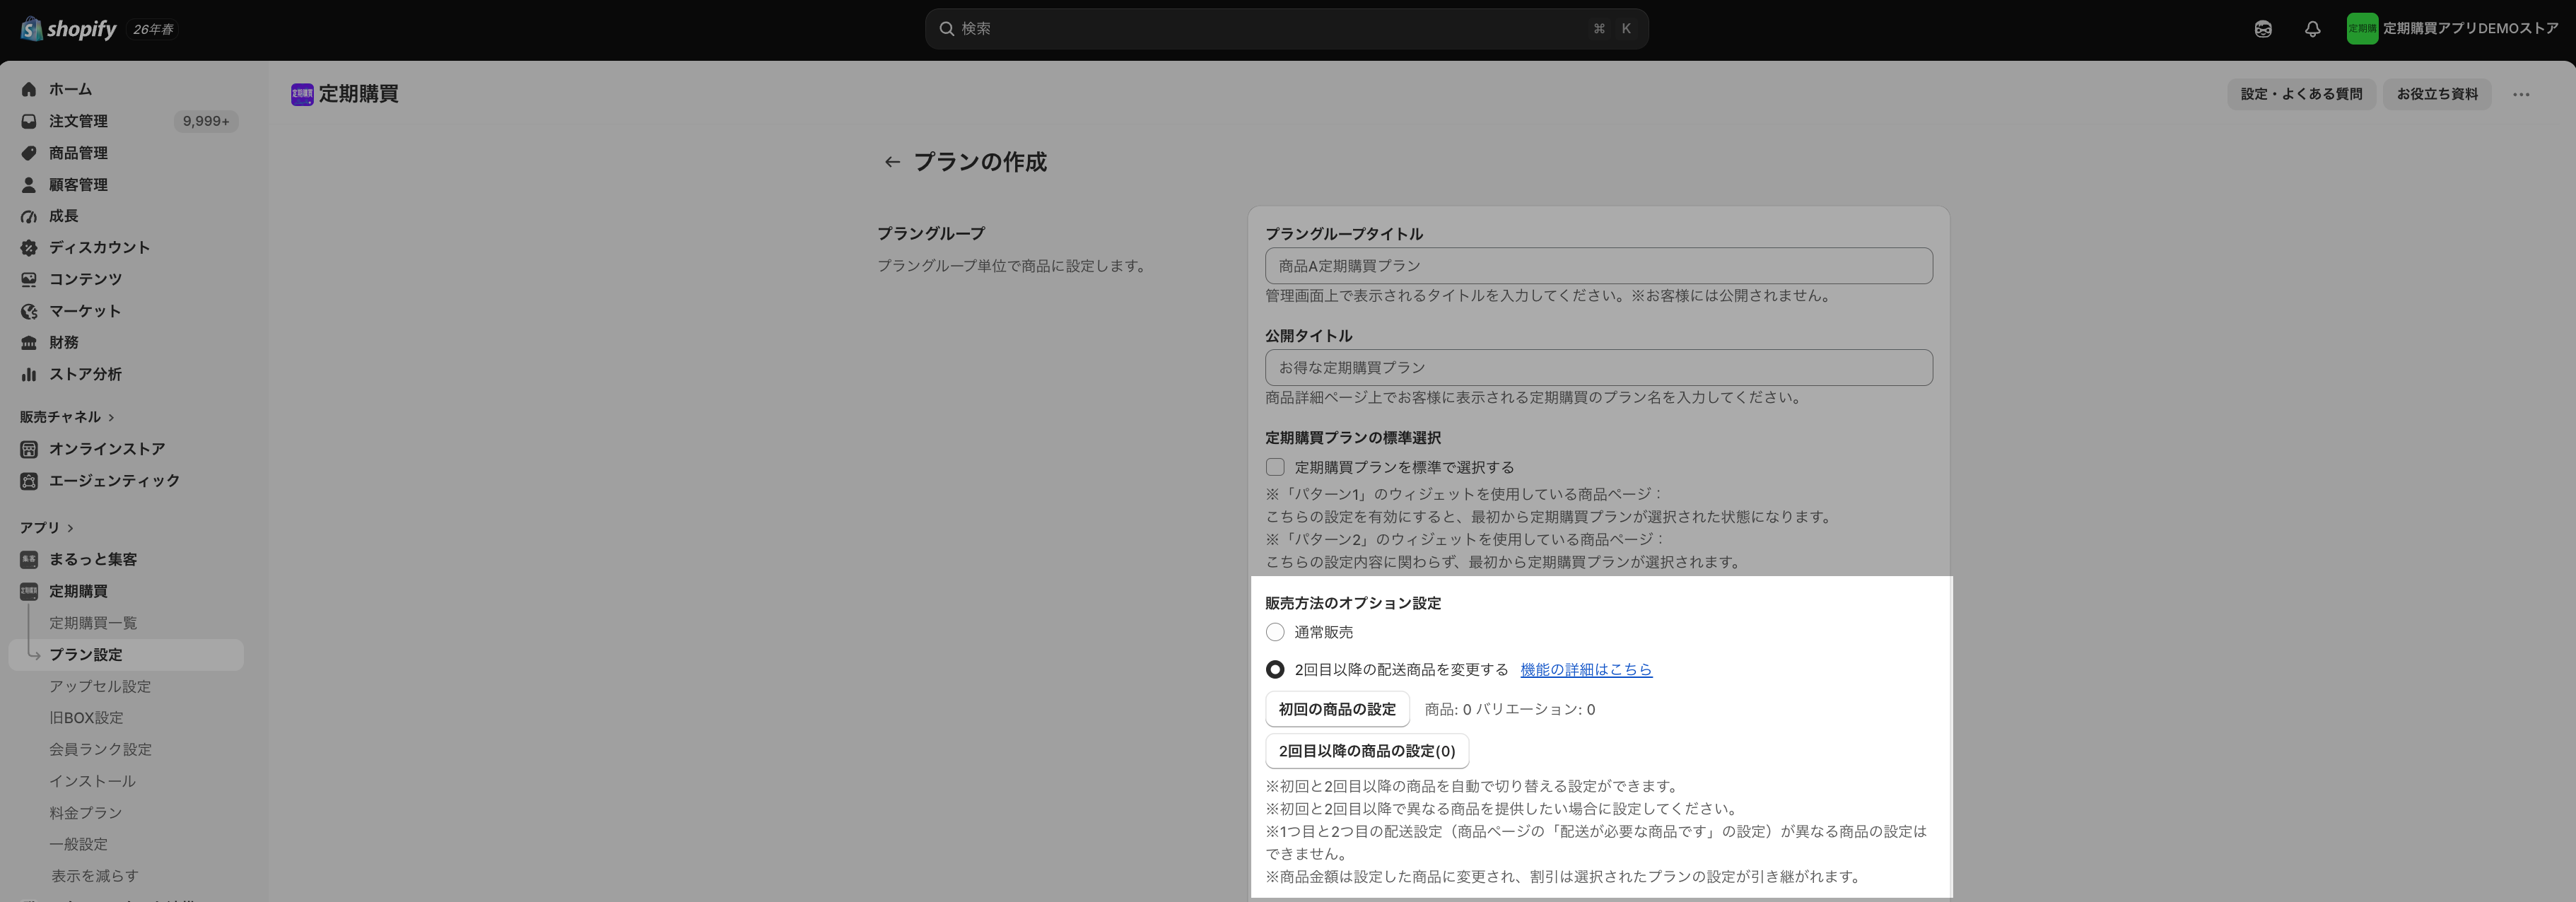This screenshot has width=2576, height=902.
Task: Click the green store avatar icon
Action: click(x=2362, y=29)
